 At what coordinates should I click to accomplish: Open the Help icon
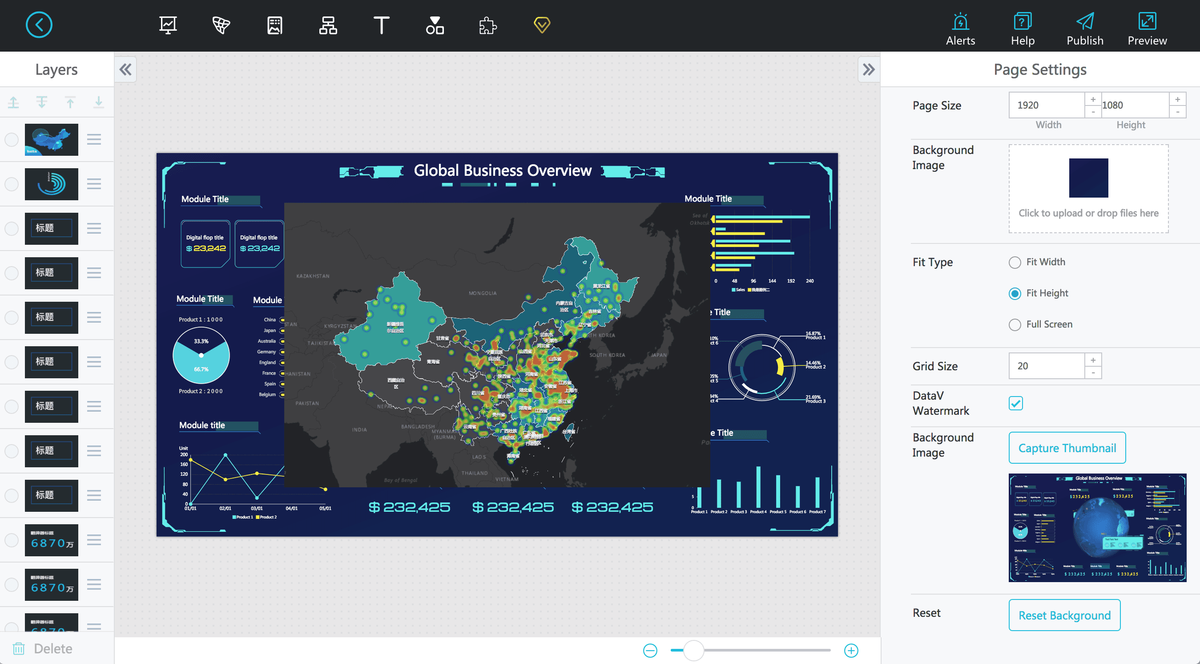tap(1022, 29)
